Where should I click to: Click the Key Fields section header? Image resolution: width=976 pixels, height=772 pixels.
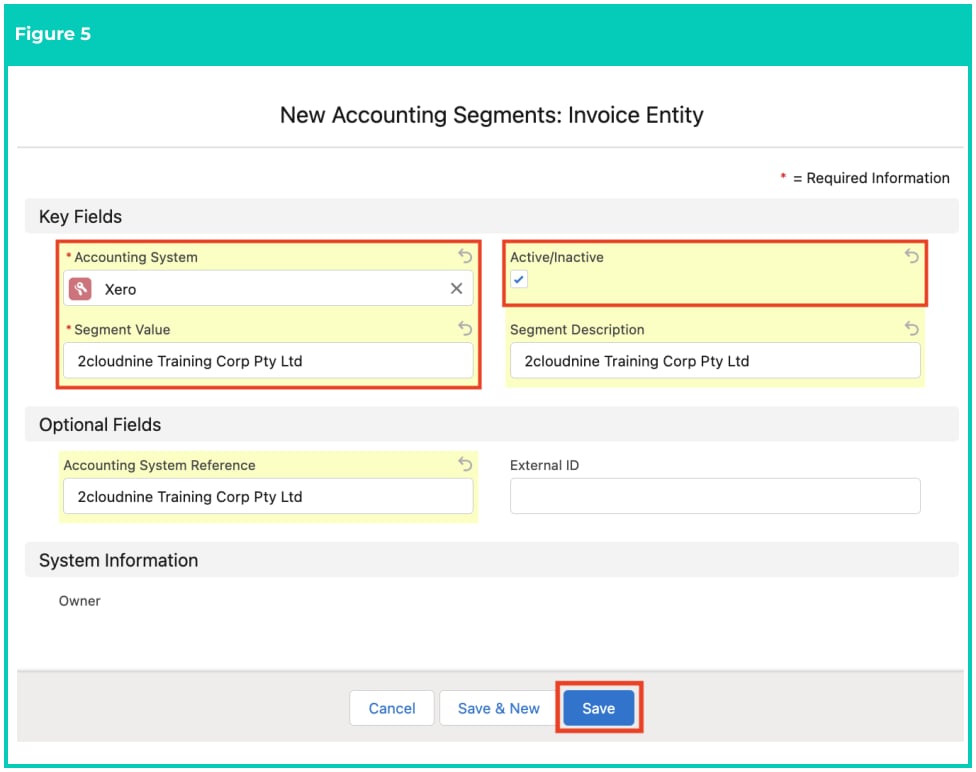point(492,217)
